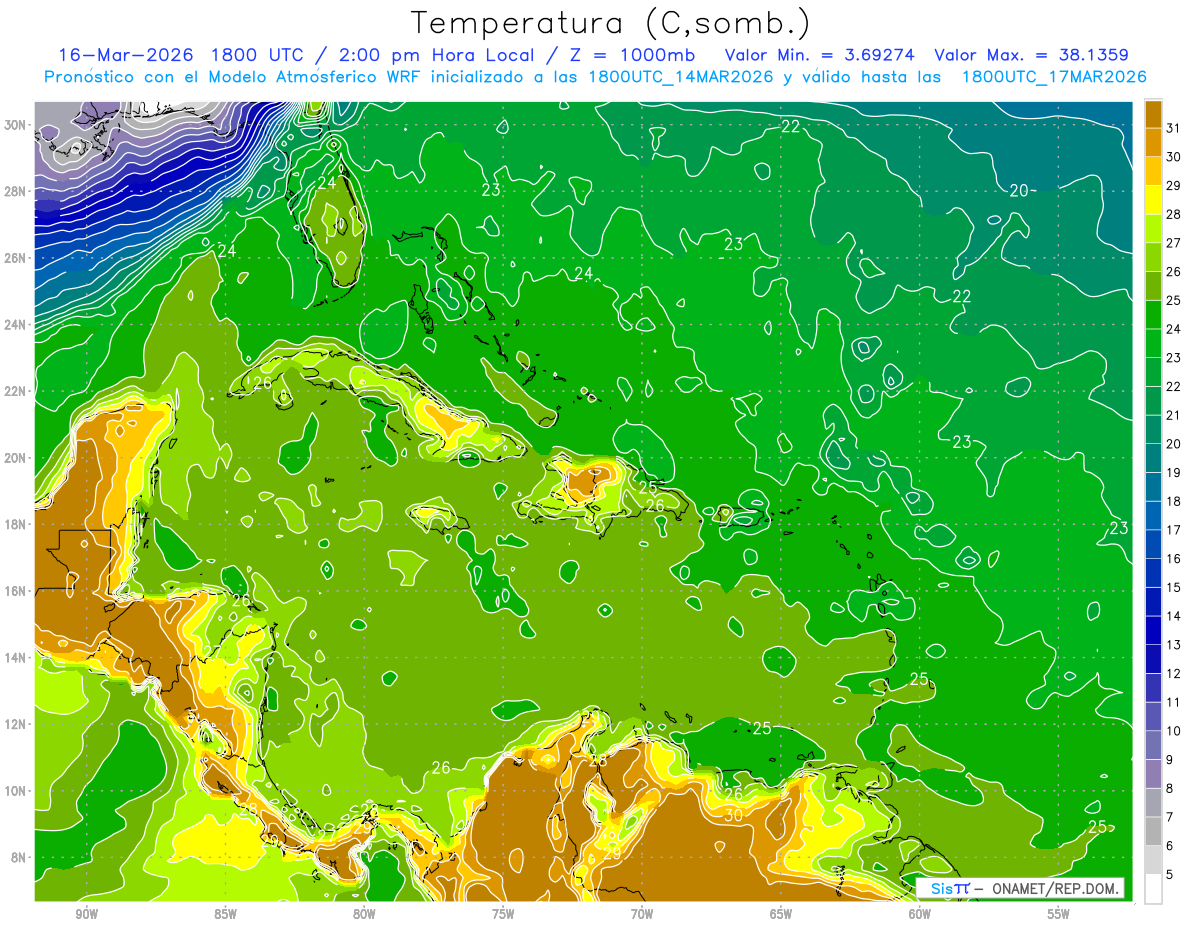The width and height of the screenshot is (1200, 927).
Task: Click the '20' contour label on the map
Action: tap(1018, 191)
